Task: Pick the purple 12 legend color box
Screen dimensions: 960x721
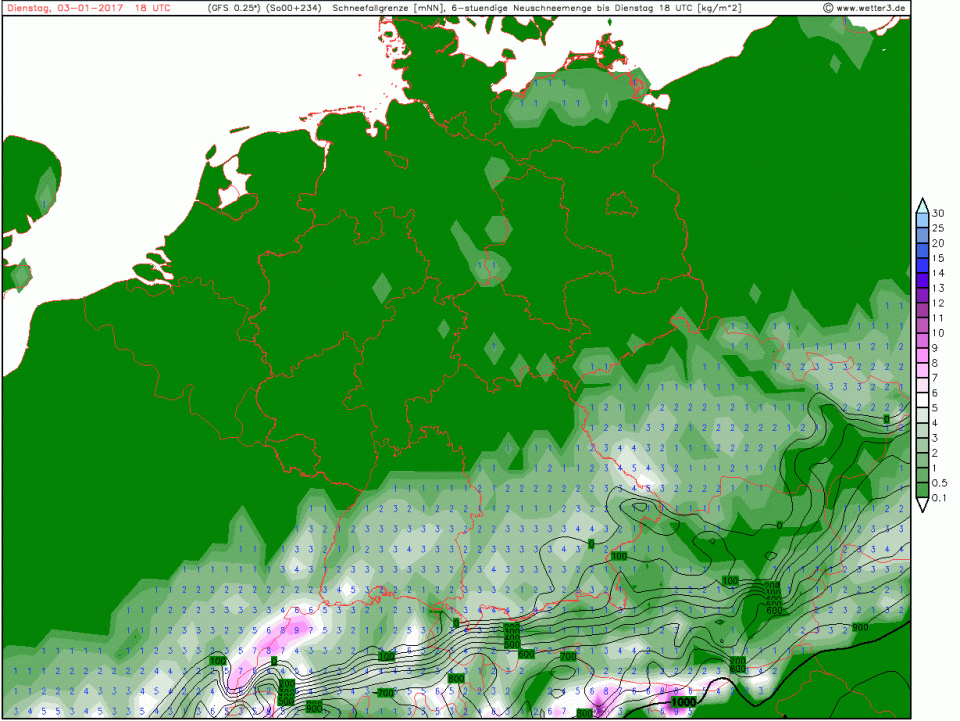Action: (x=922, y=310)
